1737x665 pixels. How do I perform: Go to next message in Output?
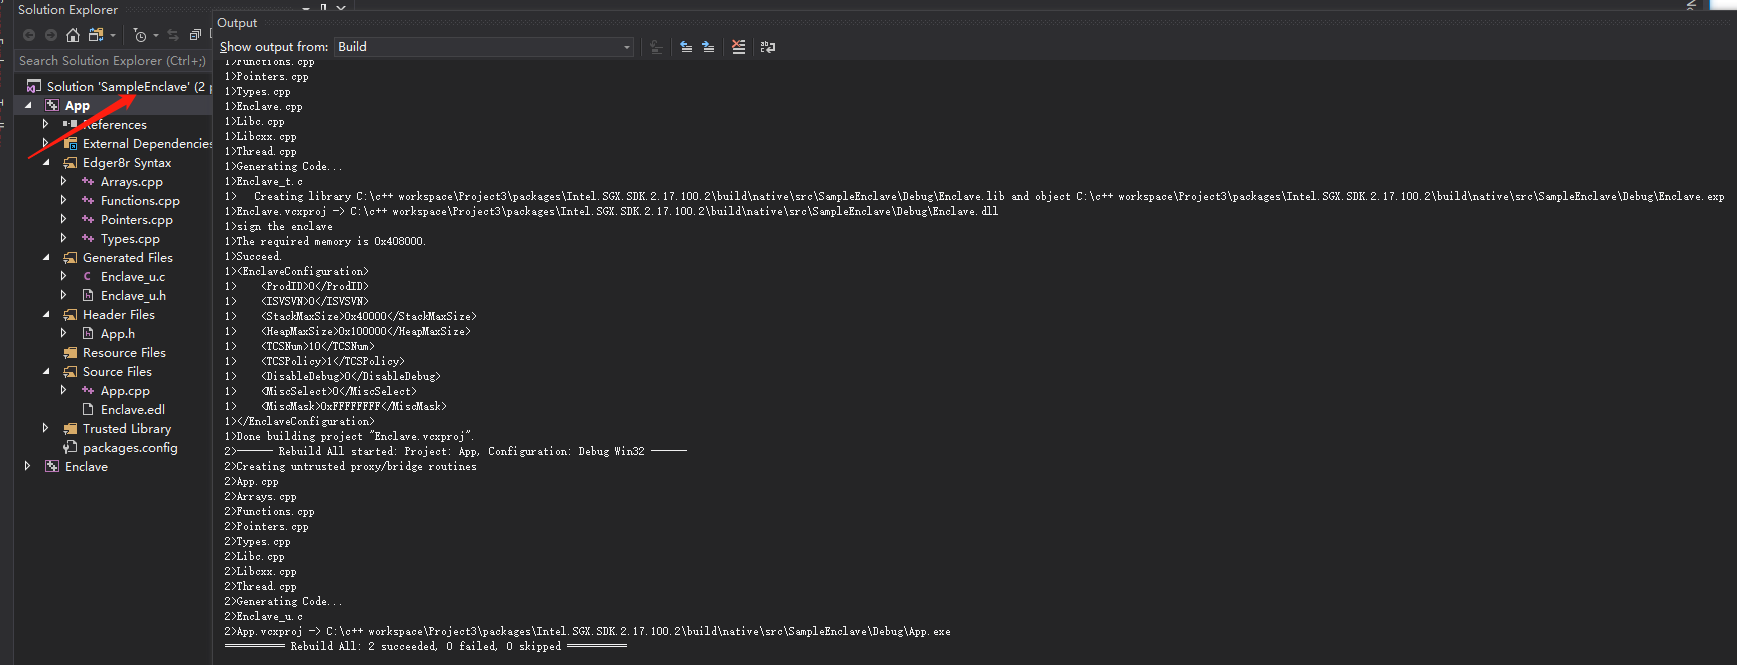tap(708, 47)
